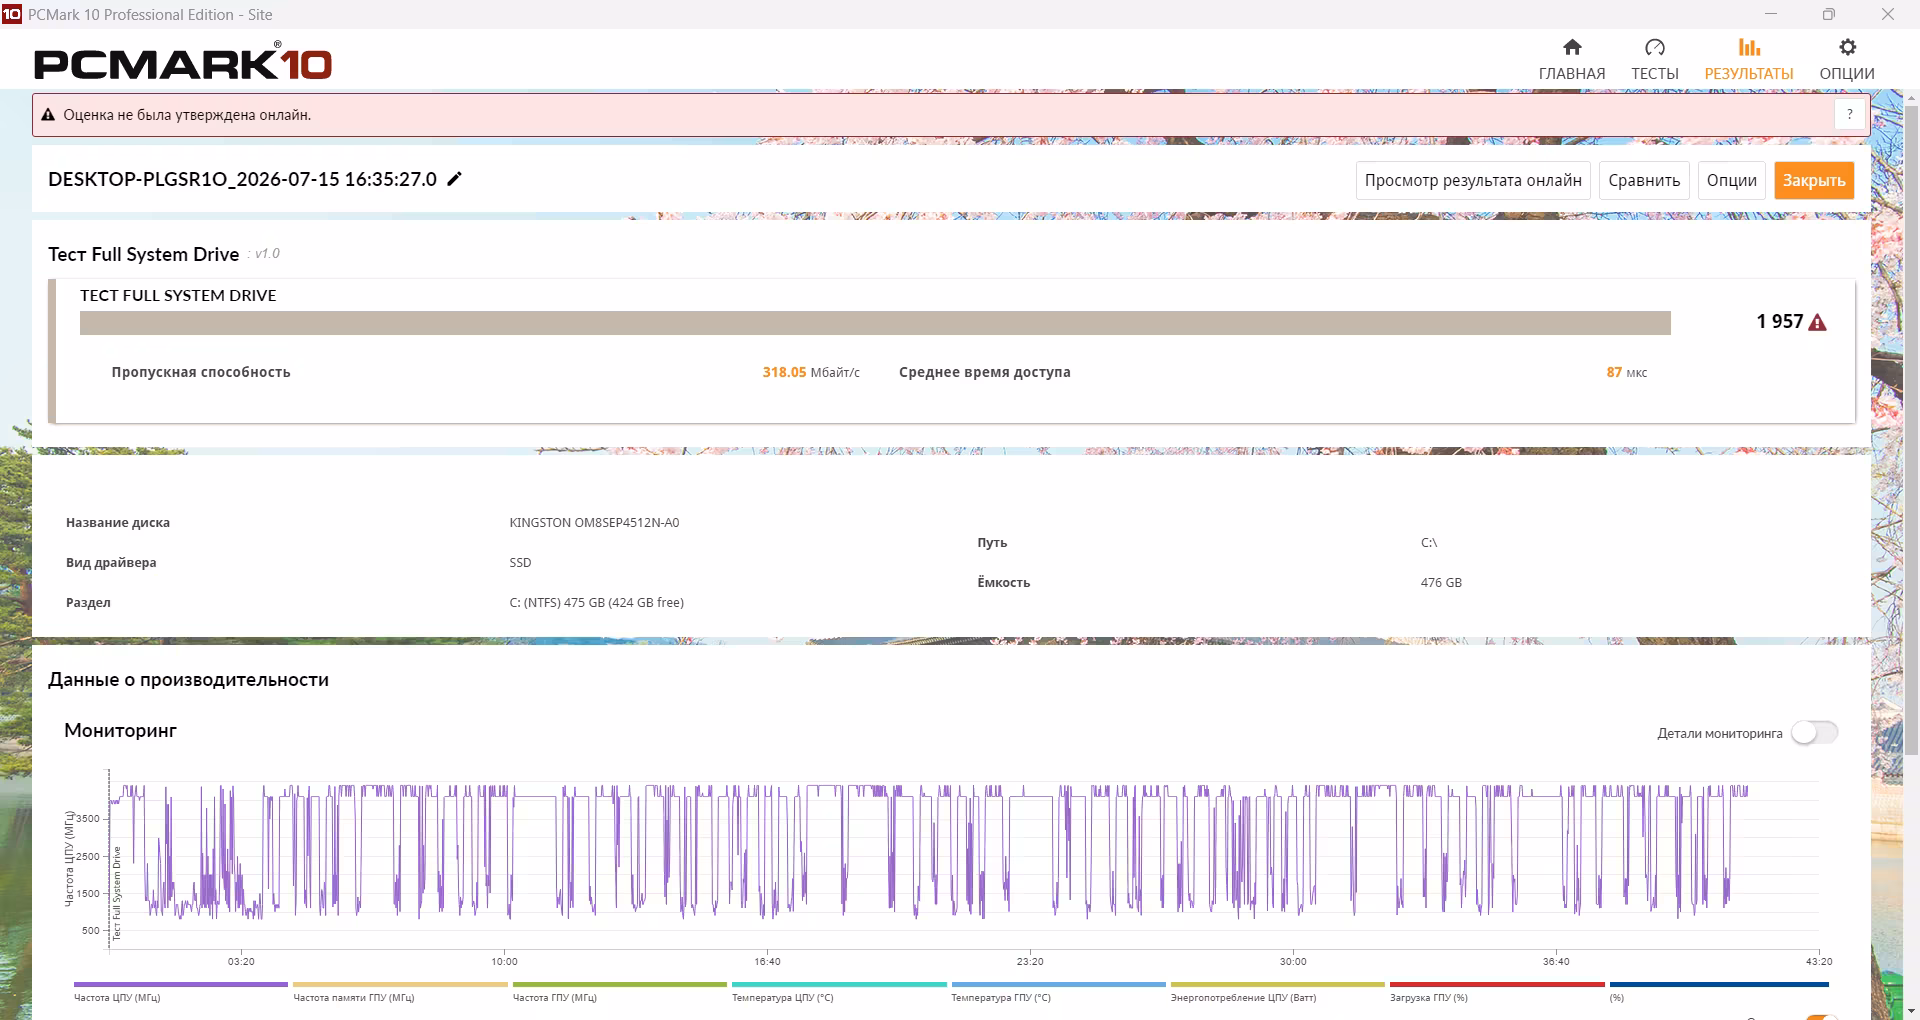This screenshot has width=1920, height=1020.
Task: Open the ГЛАВНАЯ home page
Action: (x=1571, y=60)
